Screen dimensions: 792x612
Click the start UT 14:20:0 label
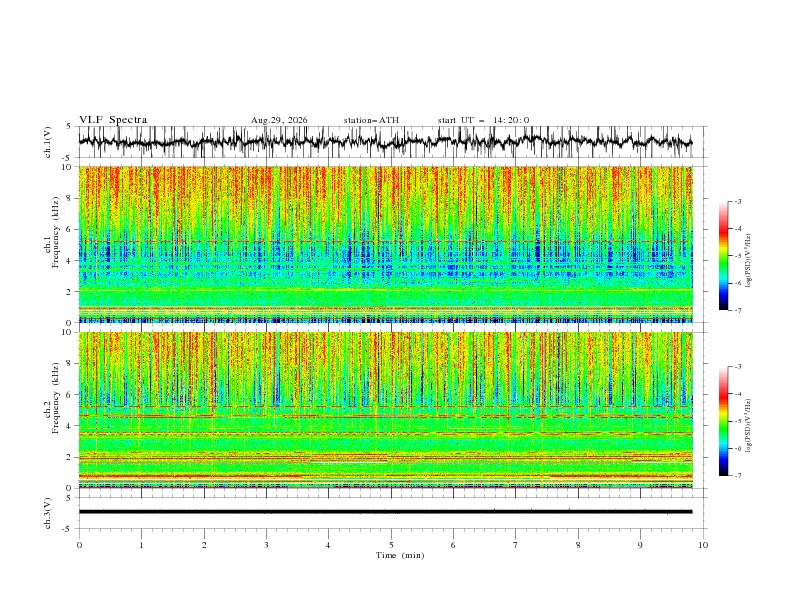tap(483, 120)
